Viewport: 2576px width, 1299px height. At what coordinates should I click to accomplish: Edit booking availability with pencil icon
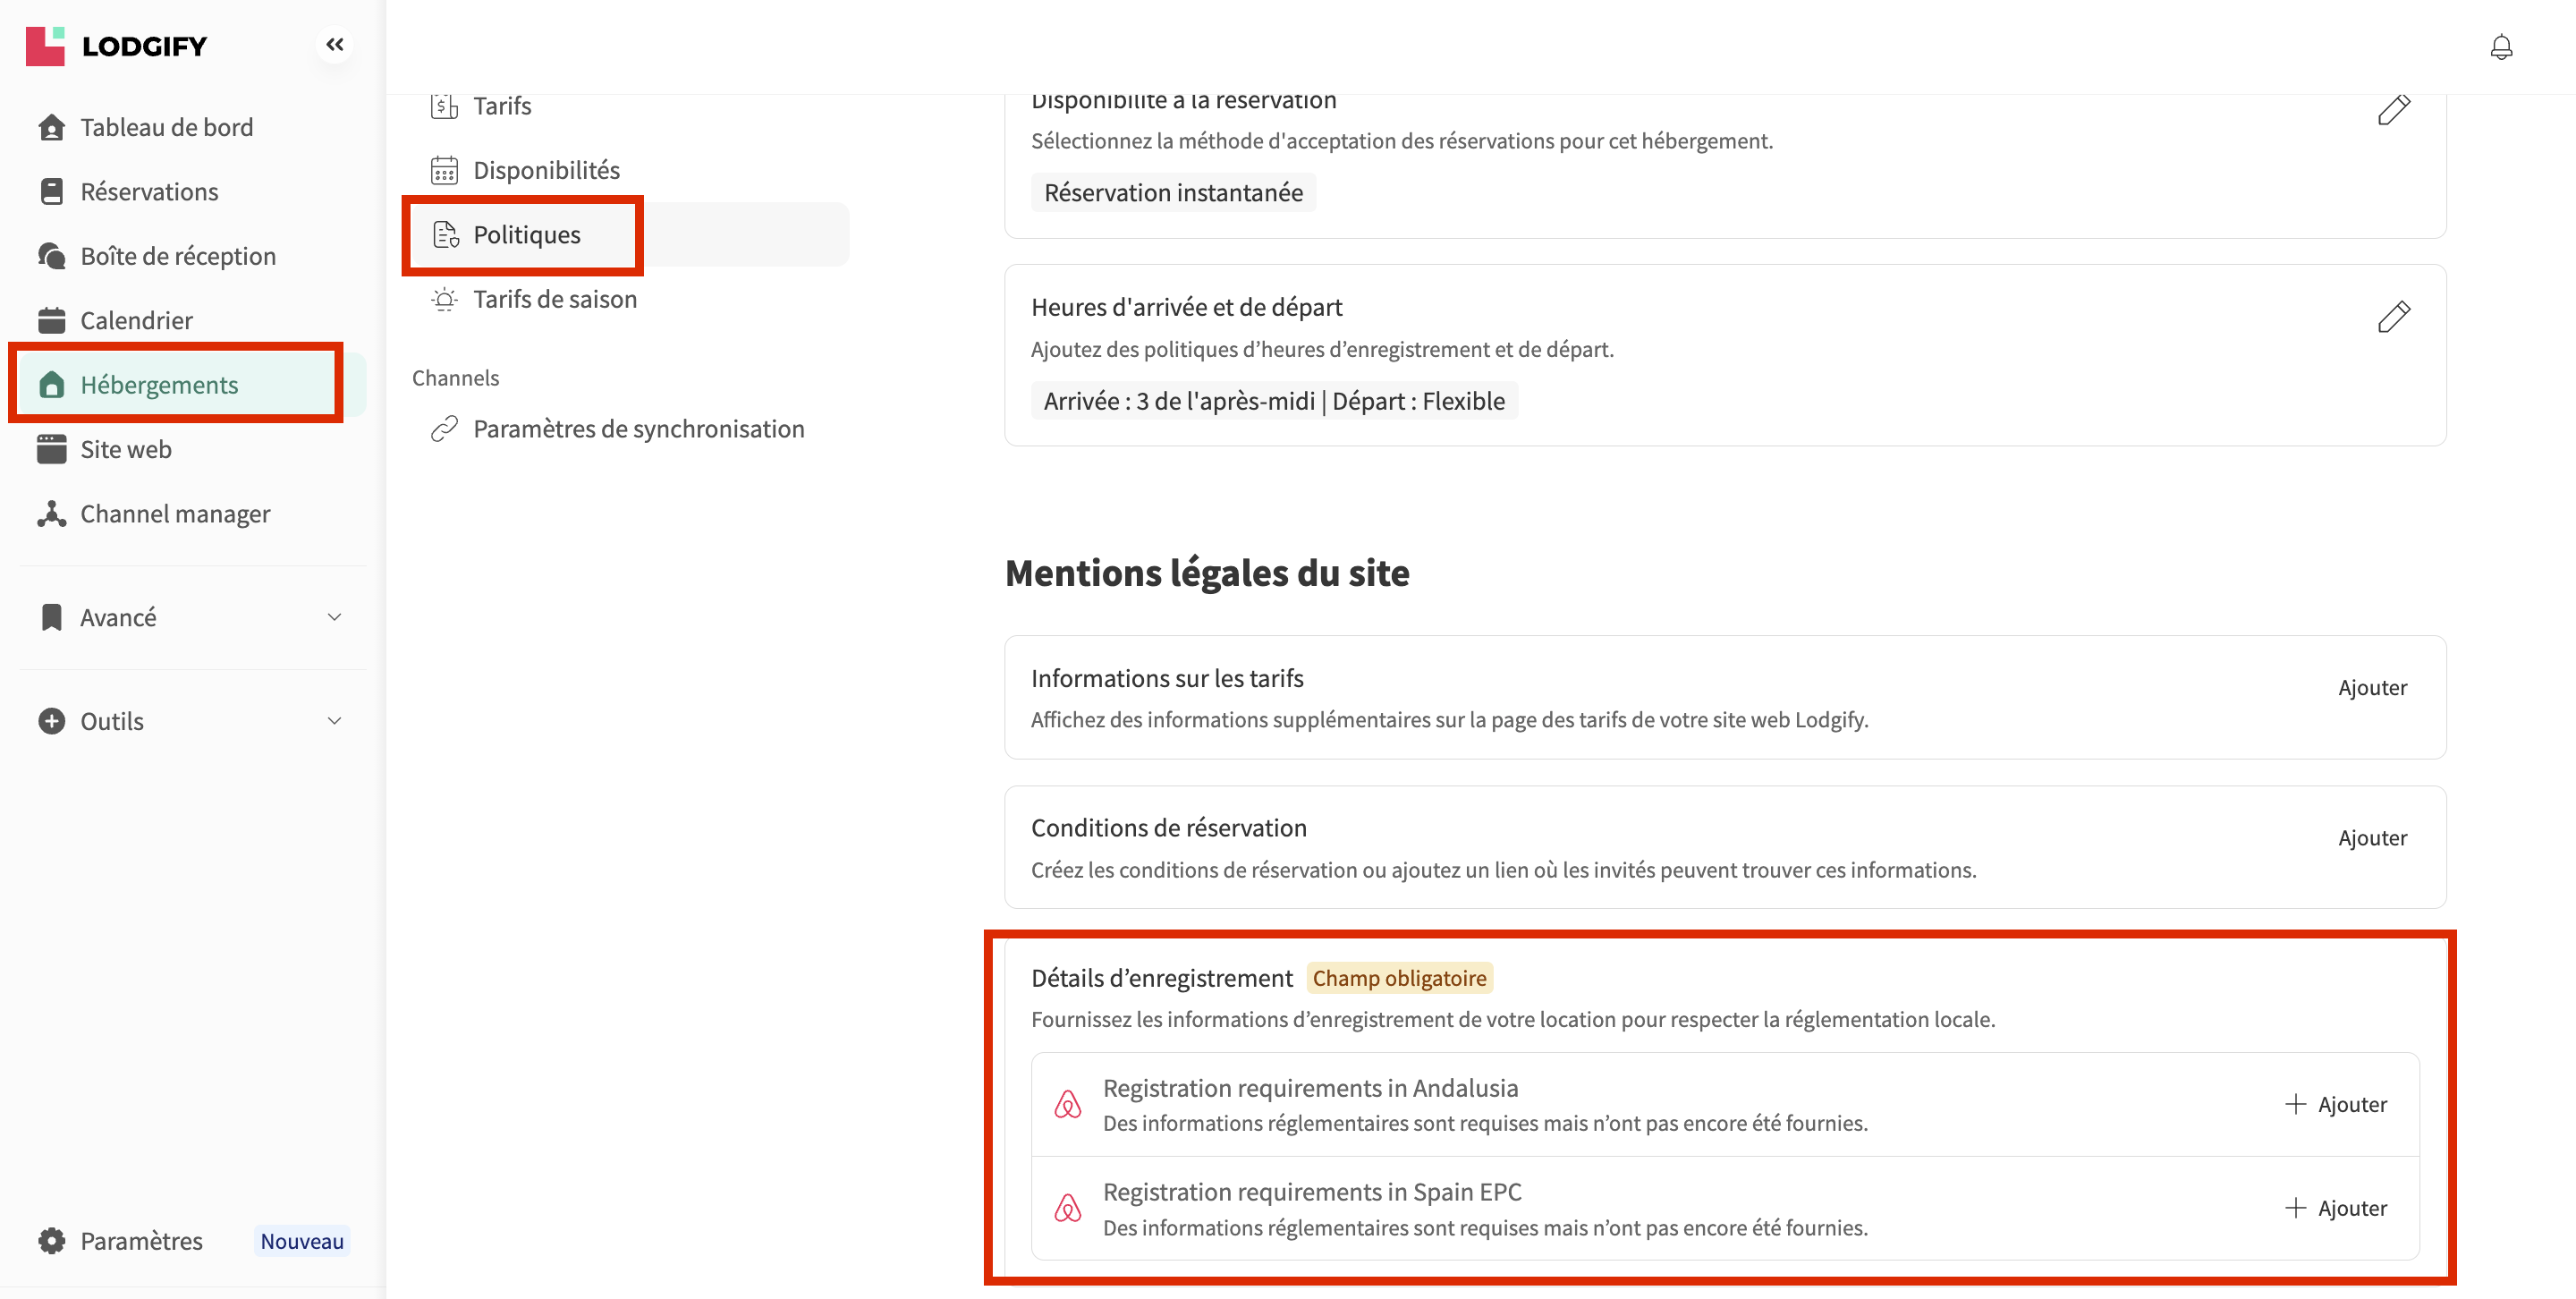2393,110
